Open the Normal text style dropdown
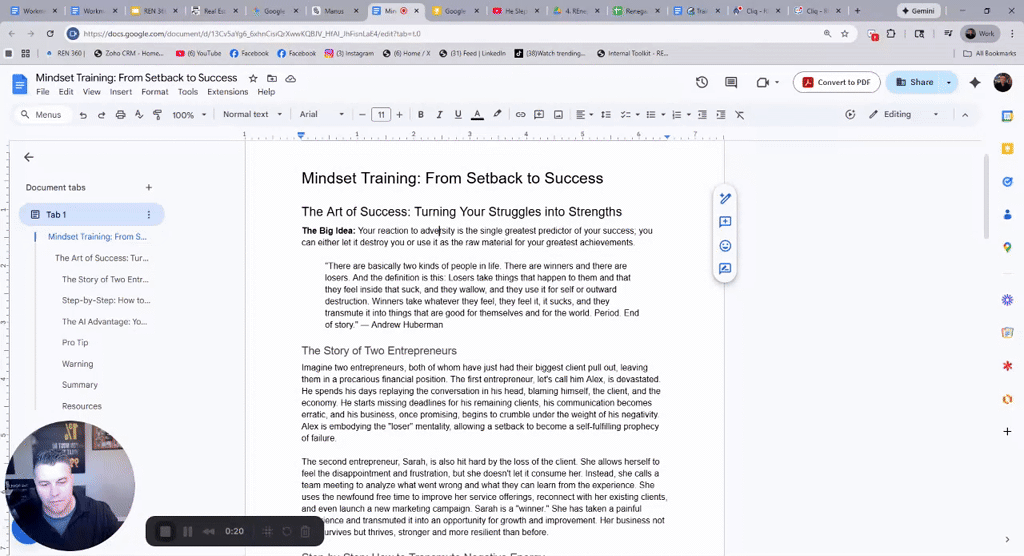Image resolution: width=1024 pixels, height=556 pixels. coord(252,114)
